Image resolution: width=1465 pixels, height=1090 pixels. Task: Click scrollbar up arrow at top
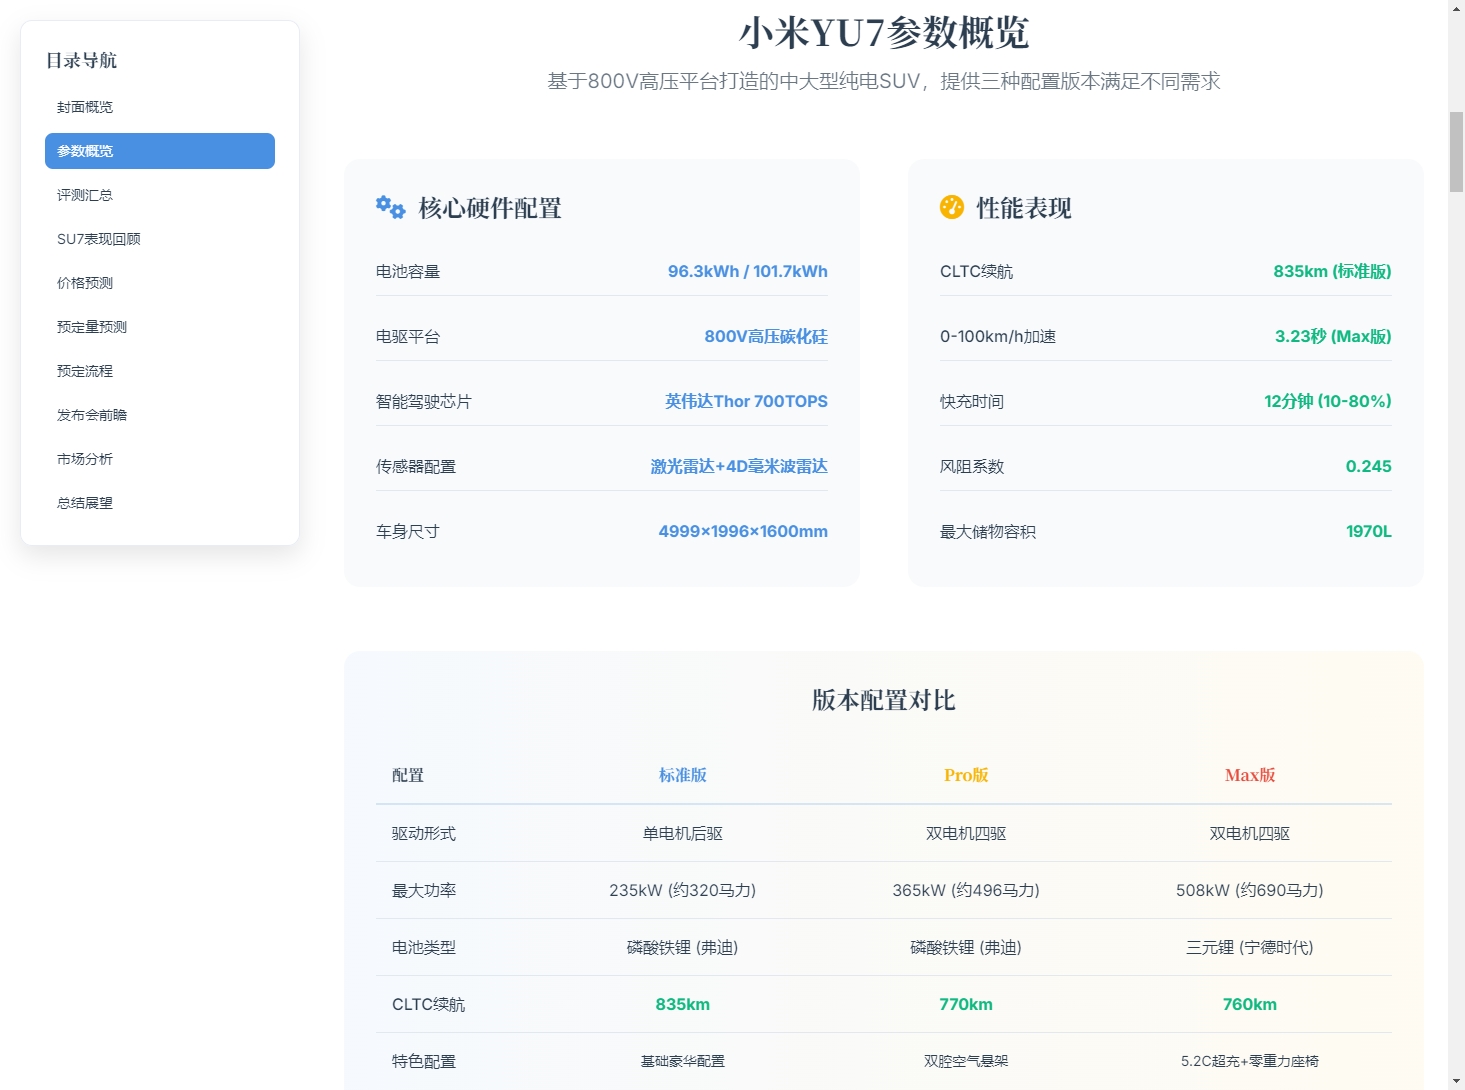[x=1456, y=8]
